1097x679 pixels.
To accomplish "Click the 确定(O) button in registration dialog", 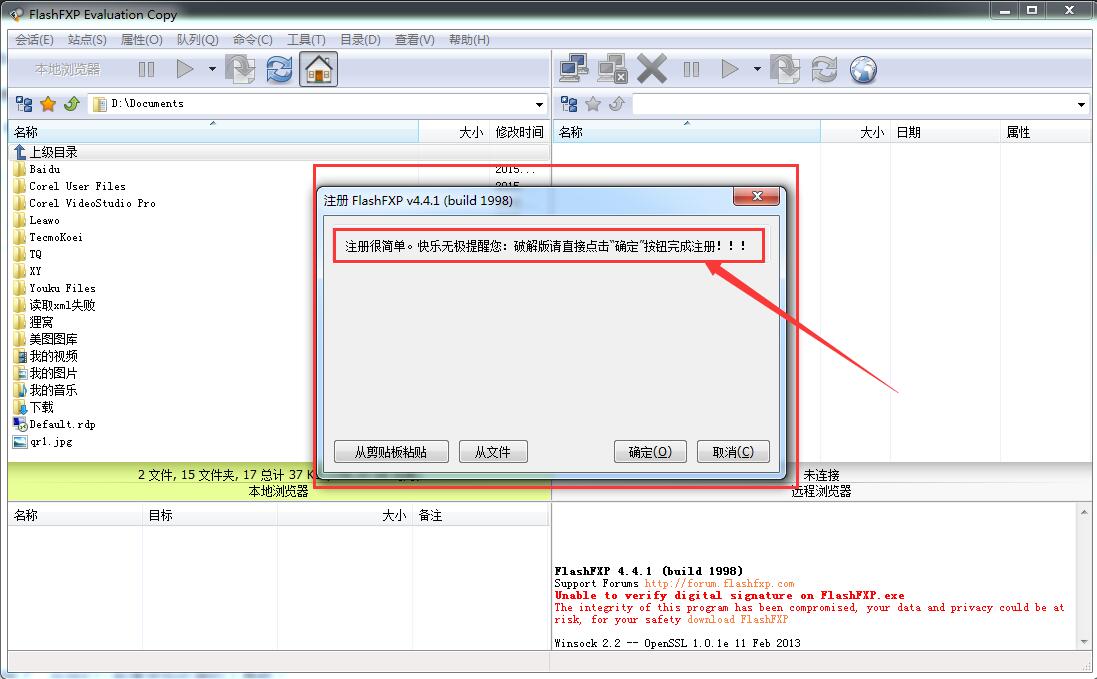I will point(650,451).
